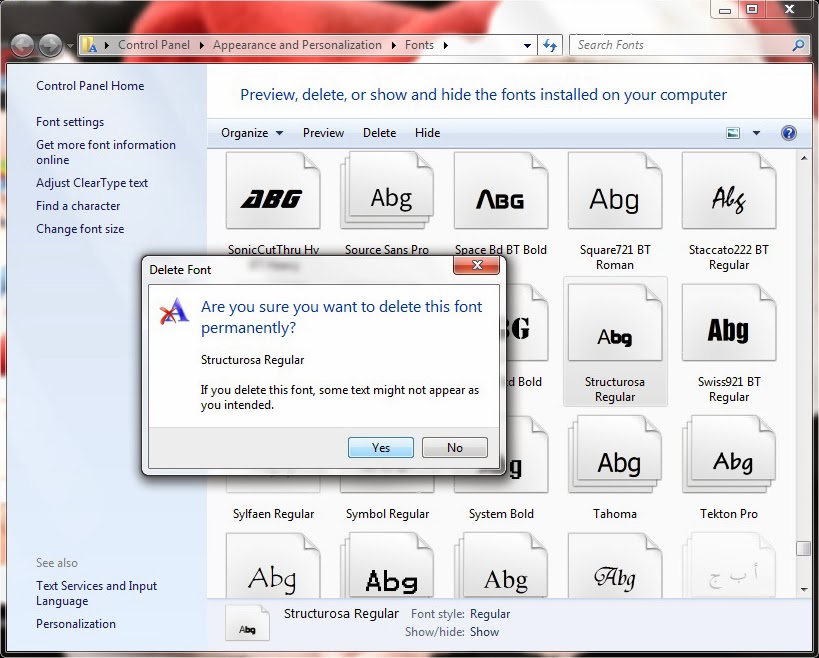Click the scroll down arrow of font list
This screenshot has width=819, height=658.
804,590
